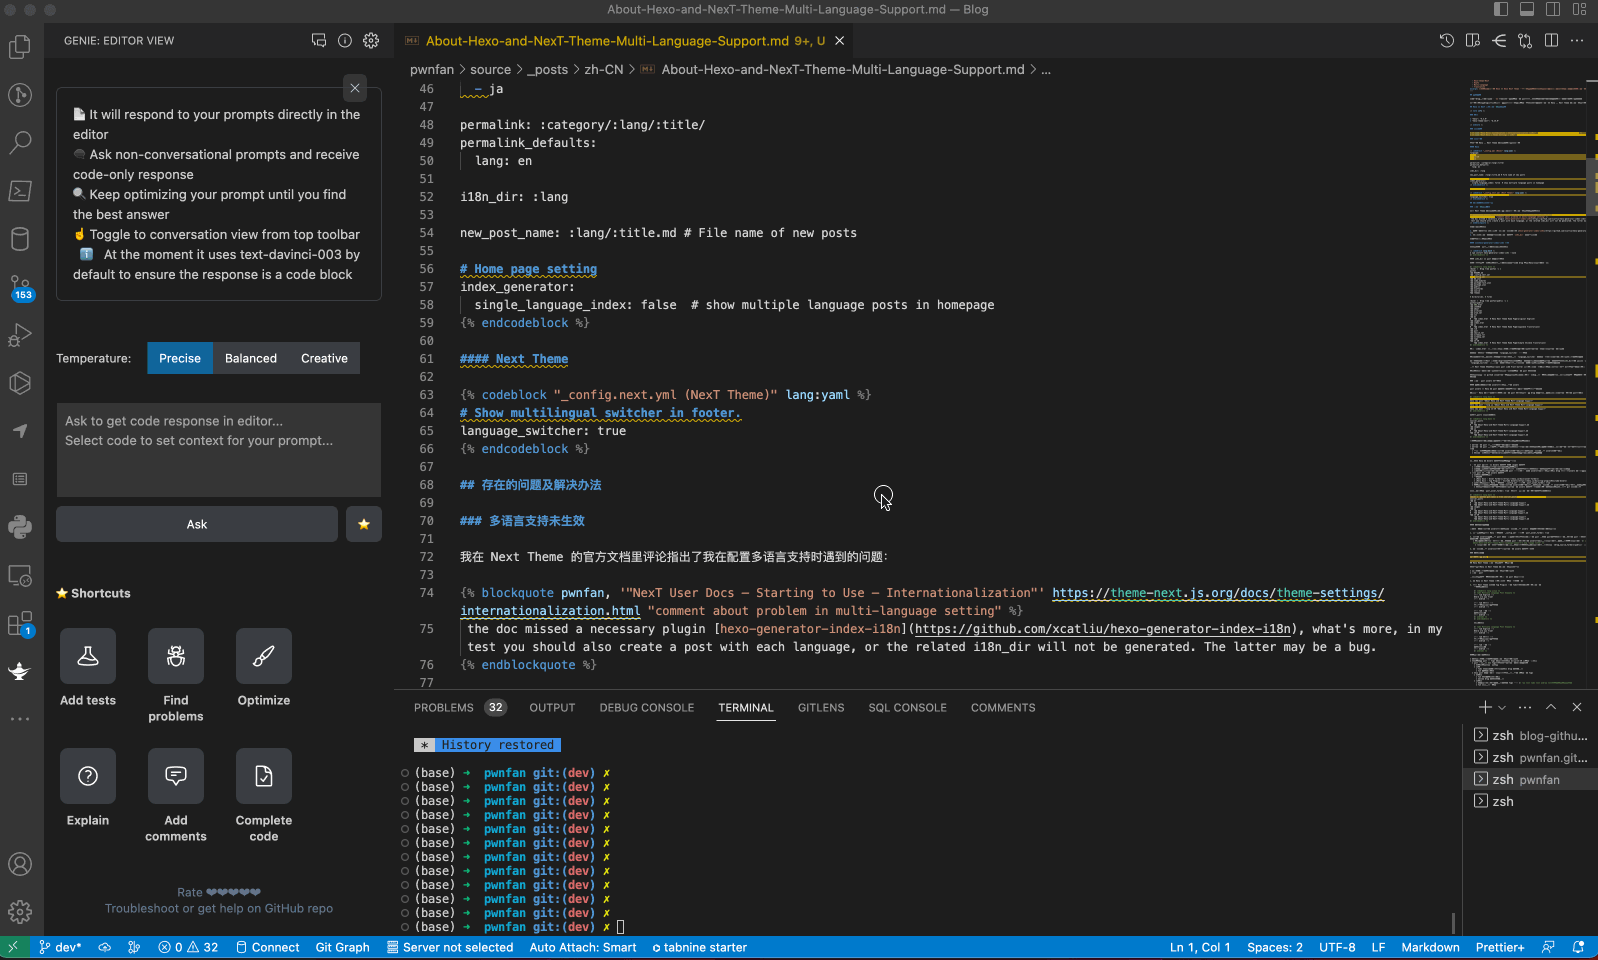Click the star favorite button beside Ask
The image size is (1598, 960).
pyautogui.click(x=364, y=524)
